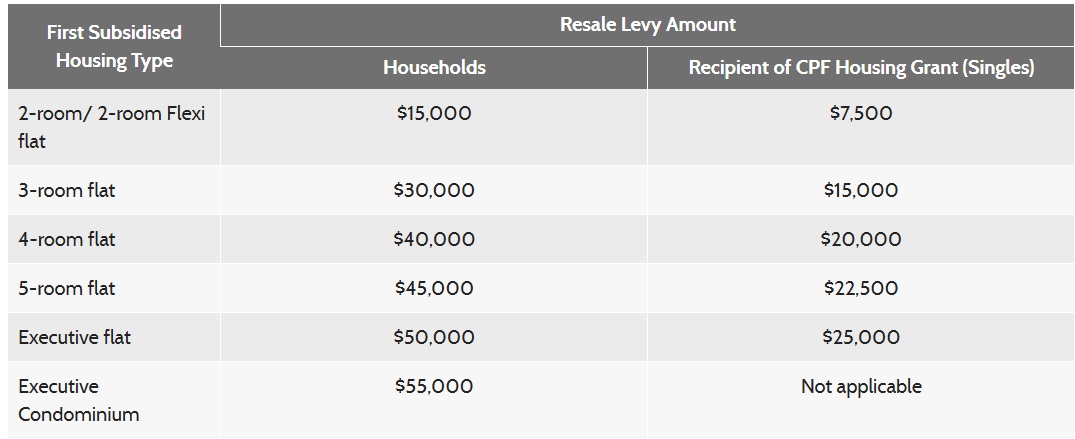Click the 'First Subsidised Housing Type' header
Image resolution: width=1075 pixels, height=439 pixels.
[114, 47]
